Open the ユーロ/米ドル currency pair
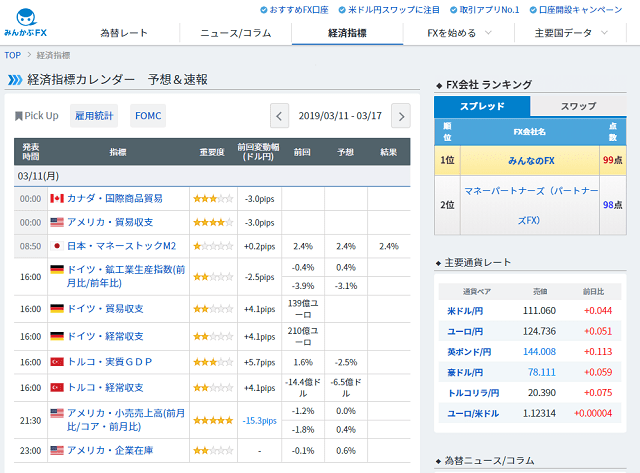Screen dimensions: 640x473 click(473, 413)
